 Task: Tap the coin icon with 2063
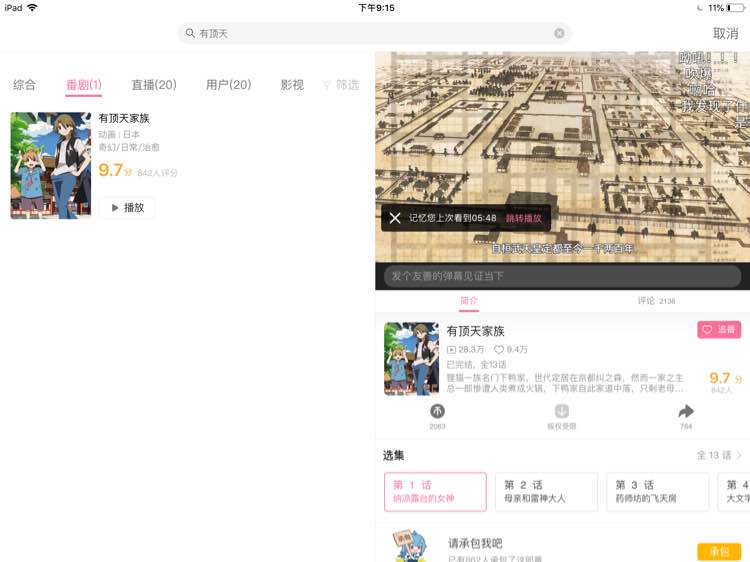(x=437, y=411)
